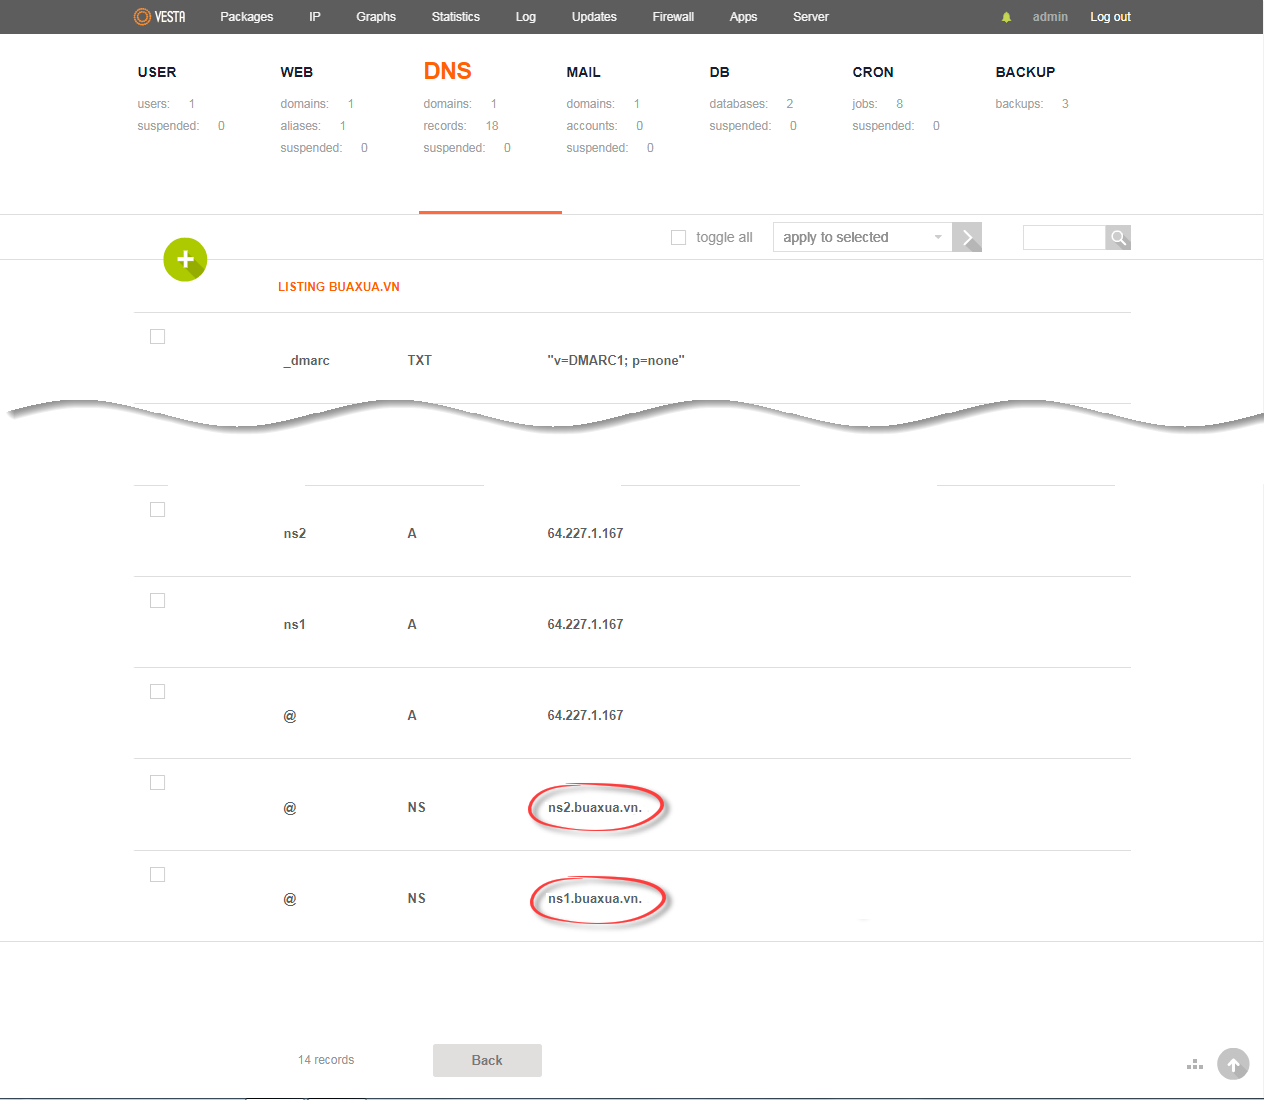Switch to the USER tab

157,72
